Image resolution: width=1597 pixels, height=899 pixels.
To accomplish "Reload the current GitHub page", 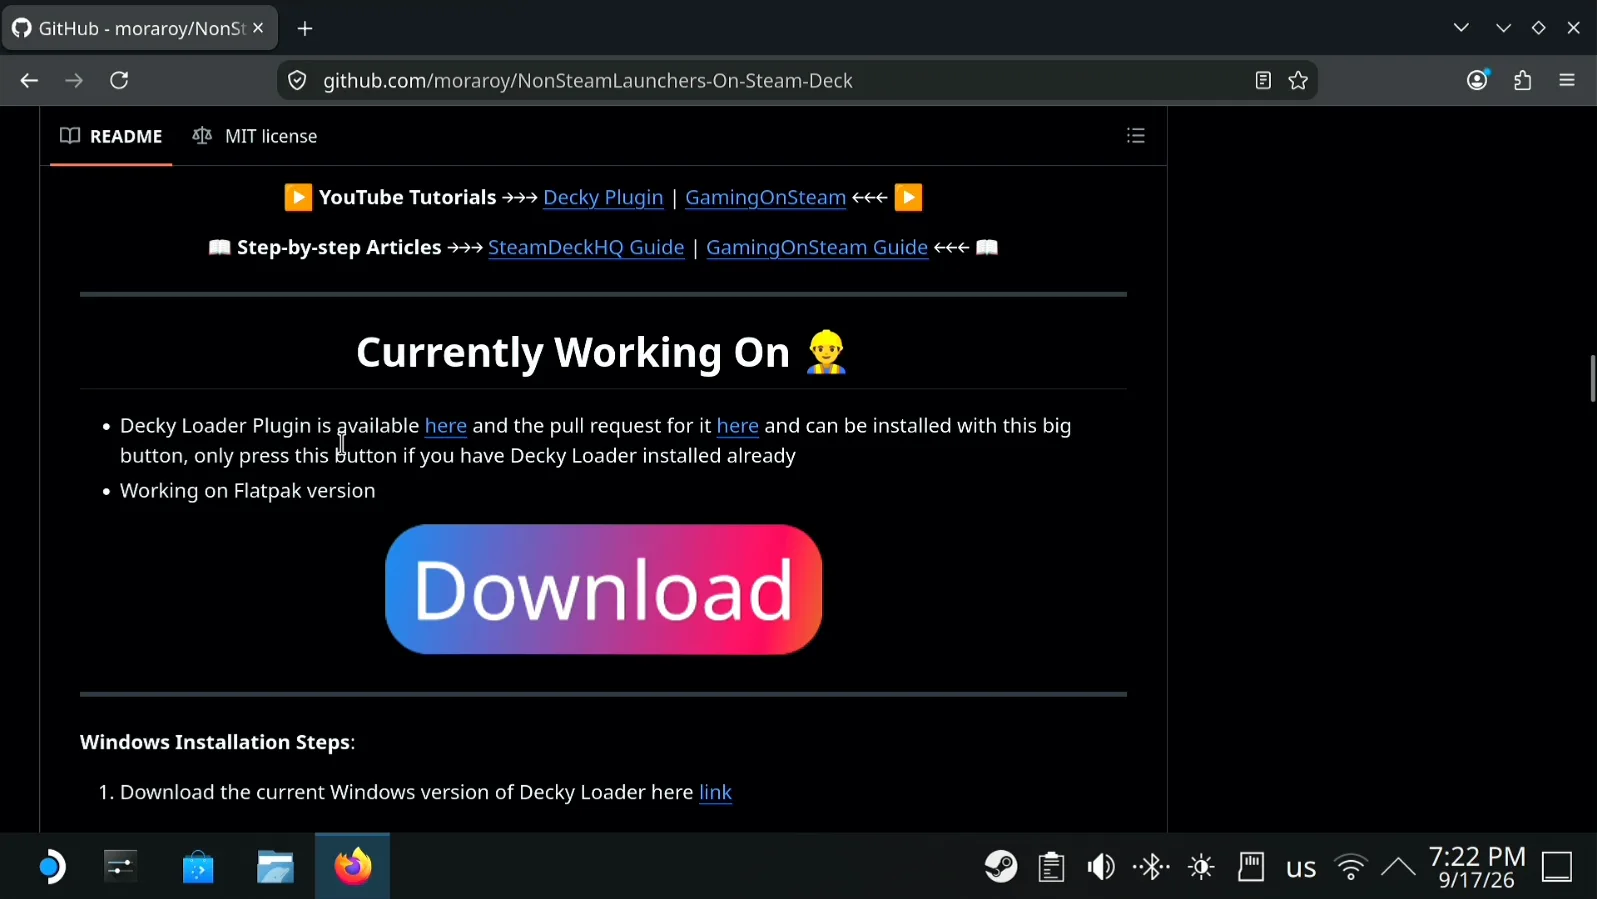I will coord(119,81).
